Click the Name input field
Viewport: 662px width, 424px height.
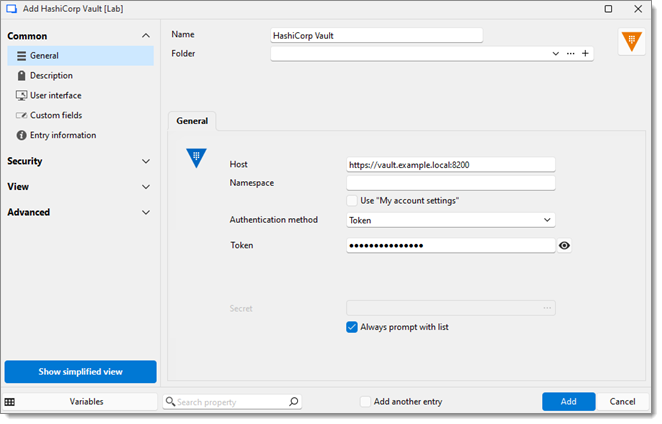(377, 35)
